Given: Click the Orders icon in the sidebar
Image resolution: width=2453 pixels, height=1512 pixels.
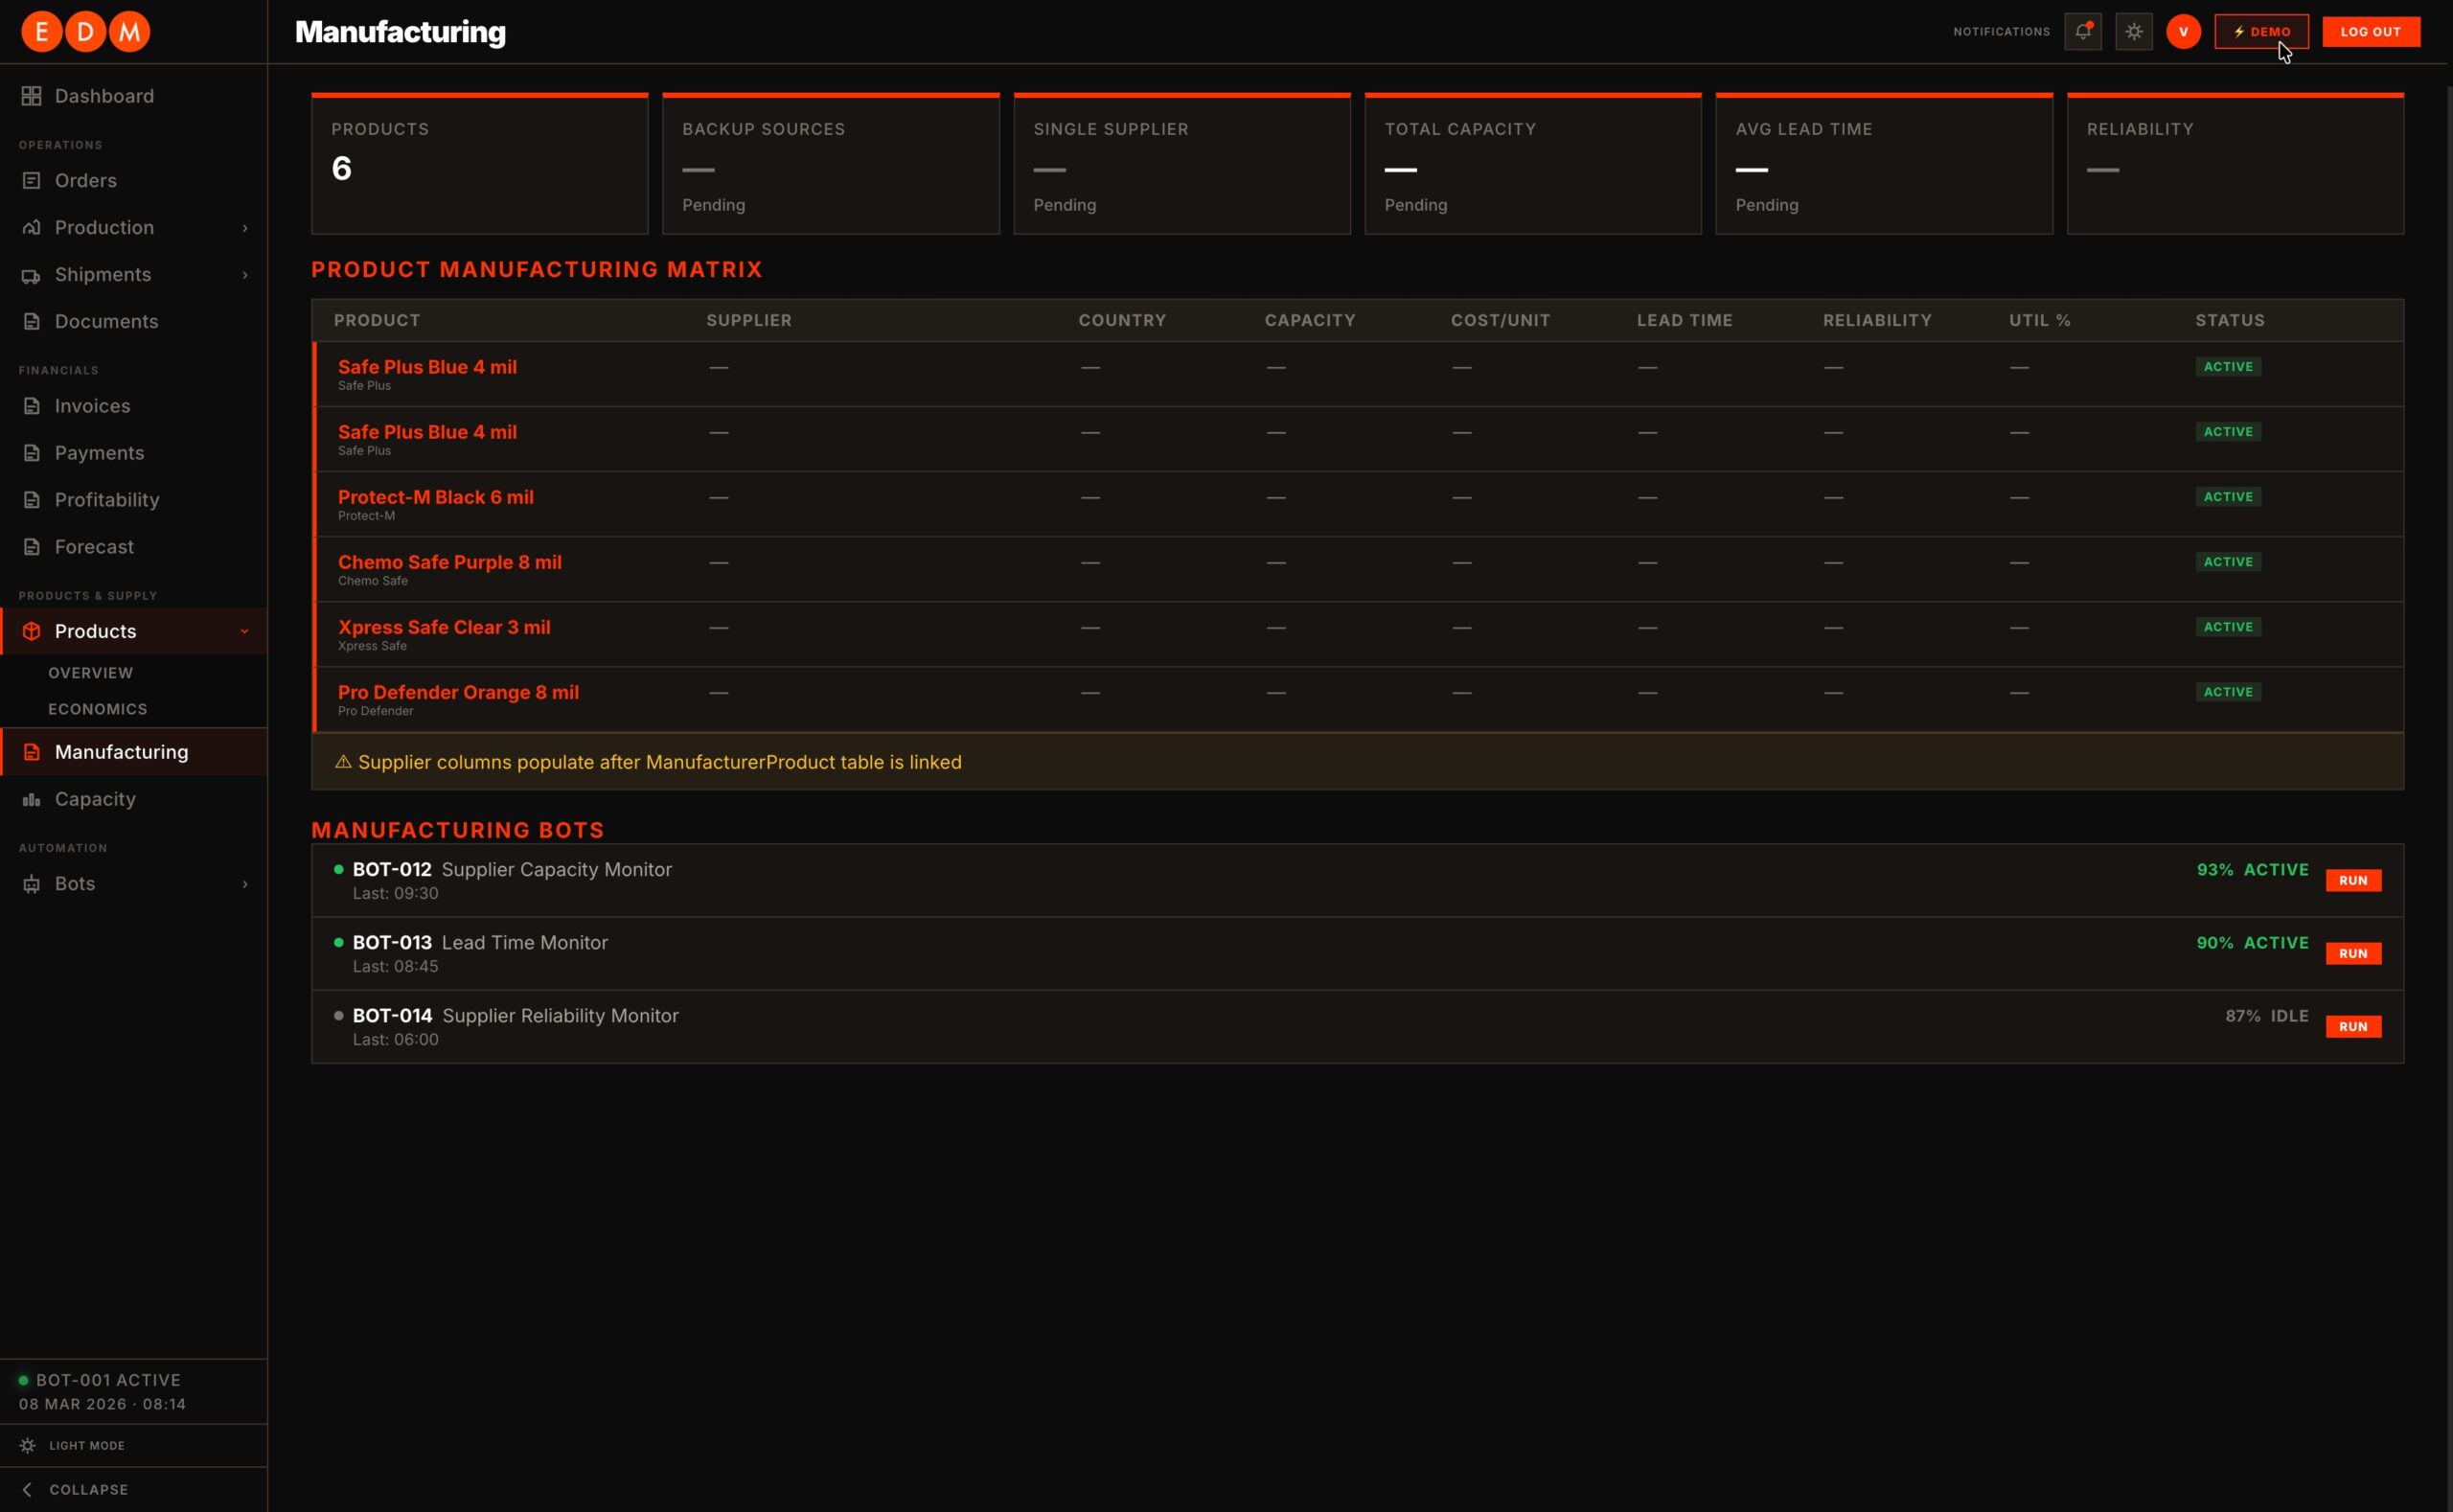Looking at the screenshot, I should click(x=31, y=181).
